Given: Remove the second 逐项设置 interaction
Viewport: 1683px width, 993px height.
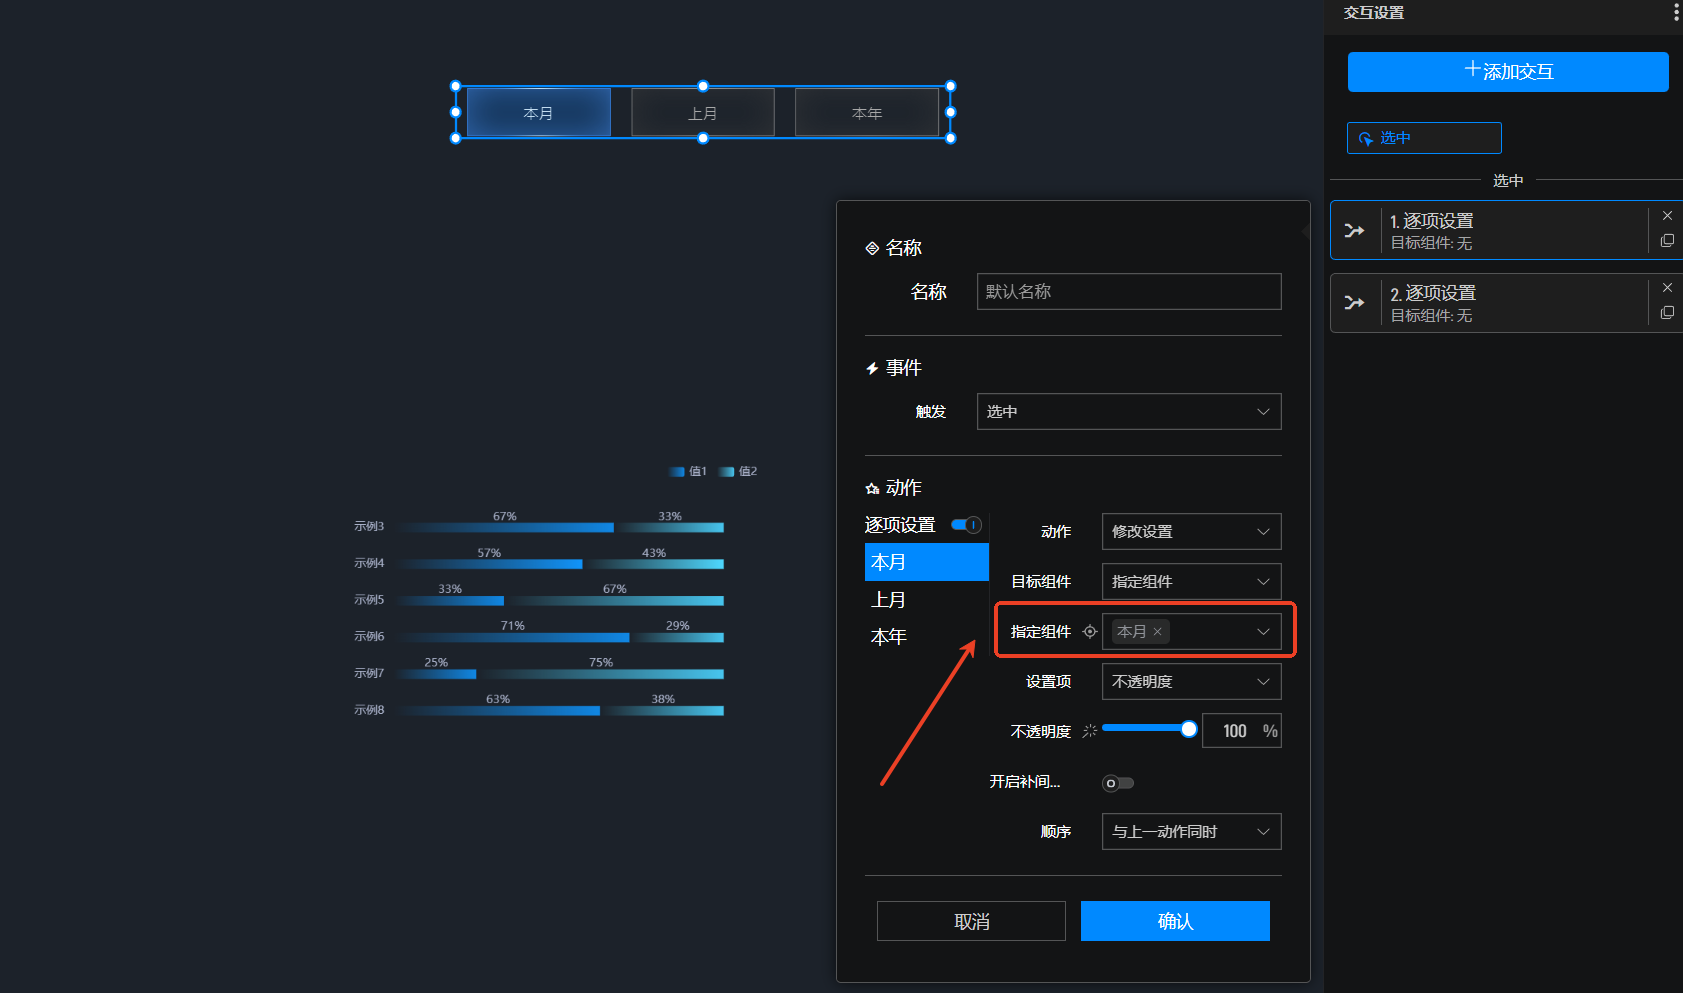Looking at the screenshot, I should (x=1667, y=288).
